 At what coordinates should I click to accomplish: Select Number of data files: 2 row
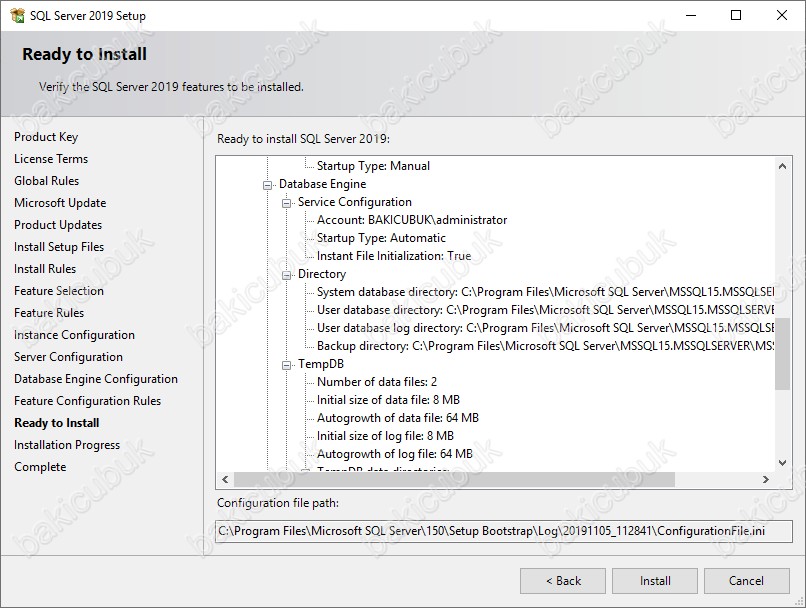377,382
